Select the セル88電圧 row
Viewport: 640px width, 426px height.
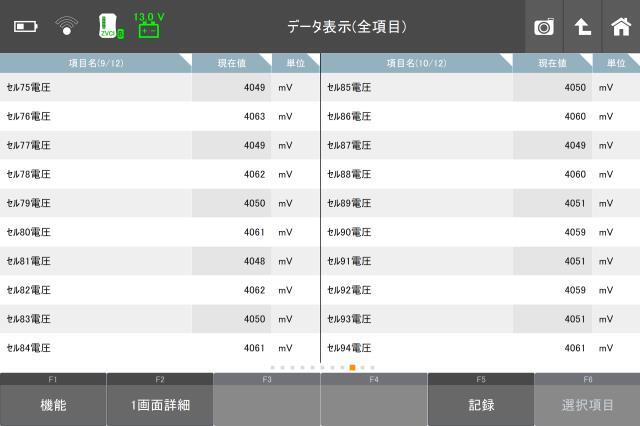pyautogui.click(x=480, y=174)
